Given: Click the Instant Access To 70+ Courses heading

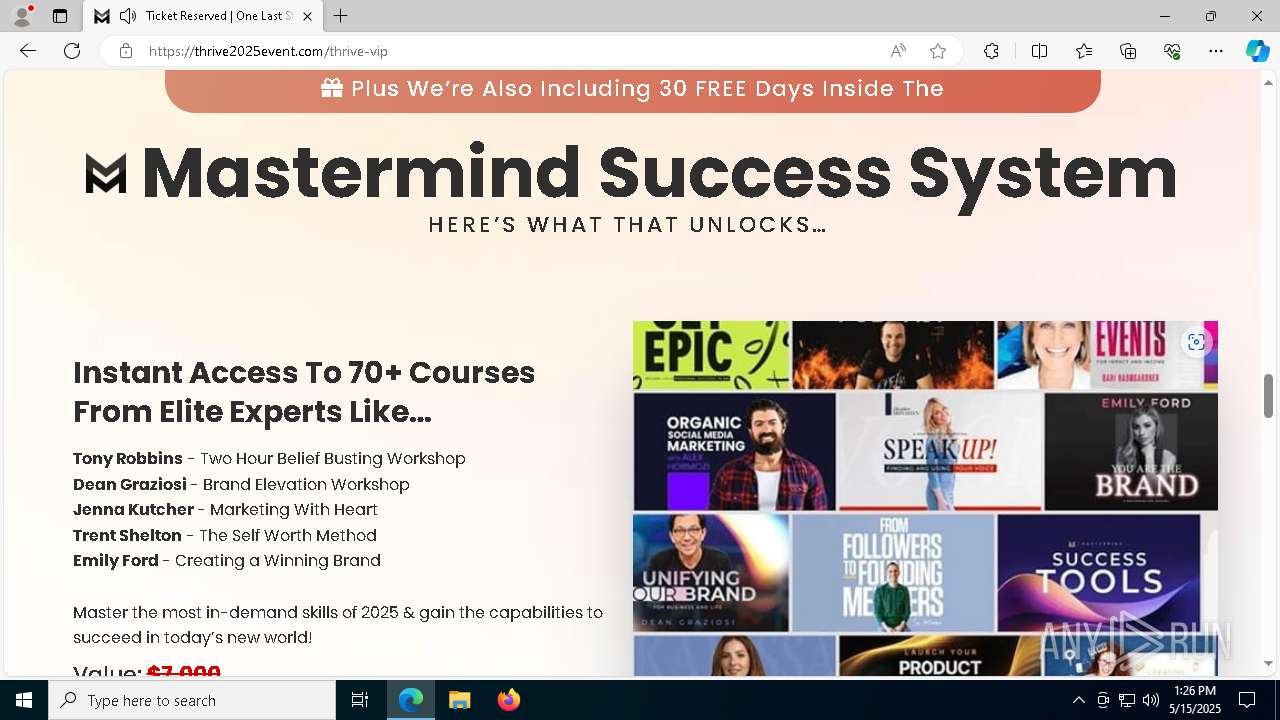Looking at the screenshot, I should 304,392.
